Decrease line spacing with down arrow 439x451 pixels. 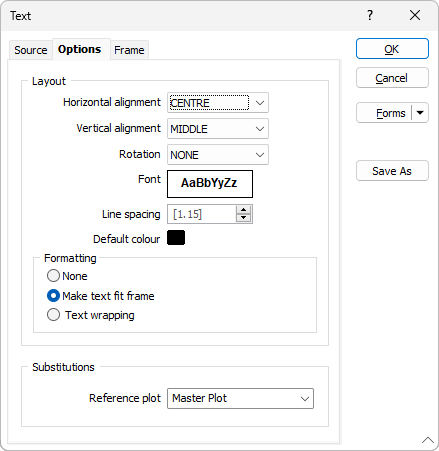pyautogui.click(x=244, y=218)
